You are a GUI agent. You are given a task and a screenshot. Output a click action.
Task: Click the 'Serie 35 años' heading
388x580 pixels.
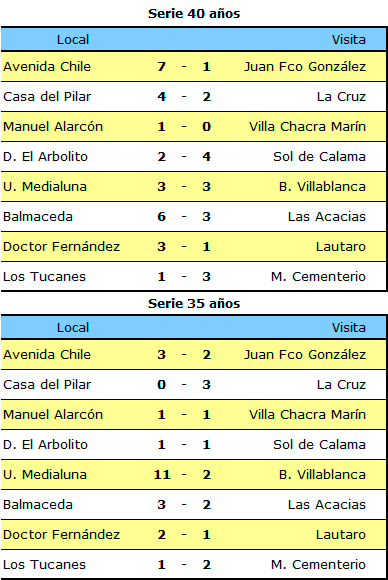point(194,304)
